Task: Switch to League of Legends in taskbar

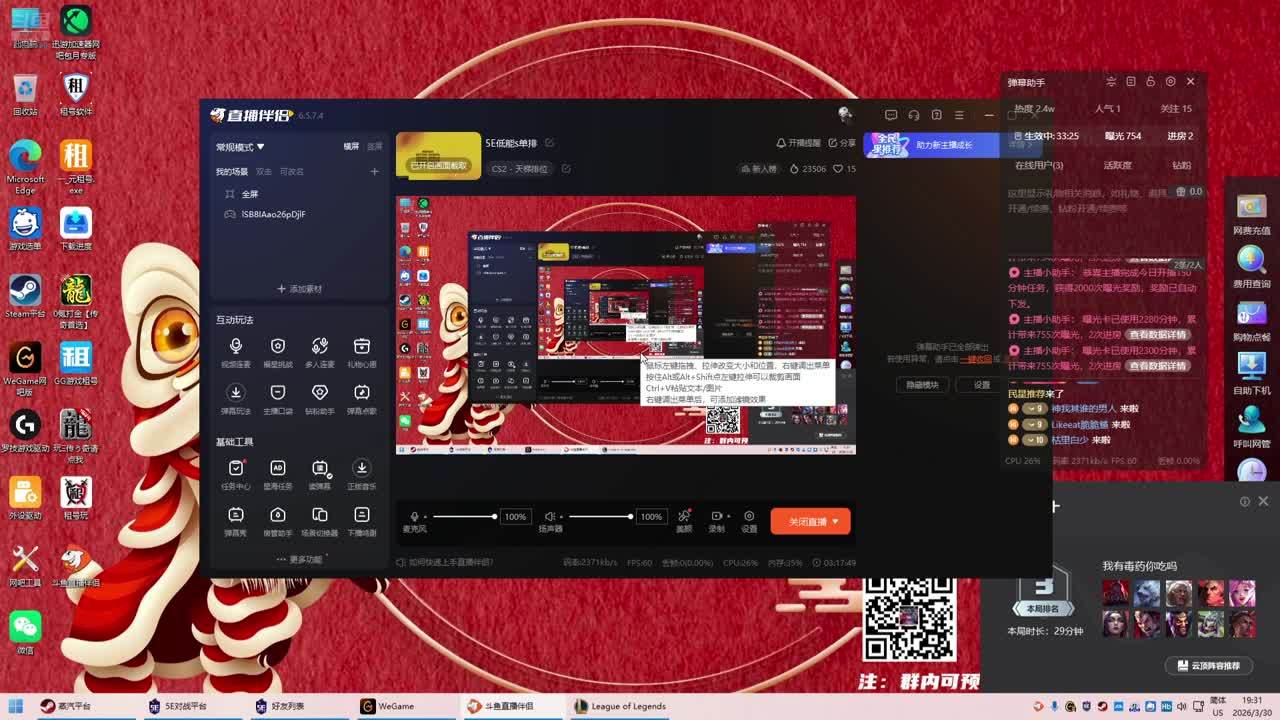Action: click(620, 706)
